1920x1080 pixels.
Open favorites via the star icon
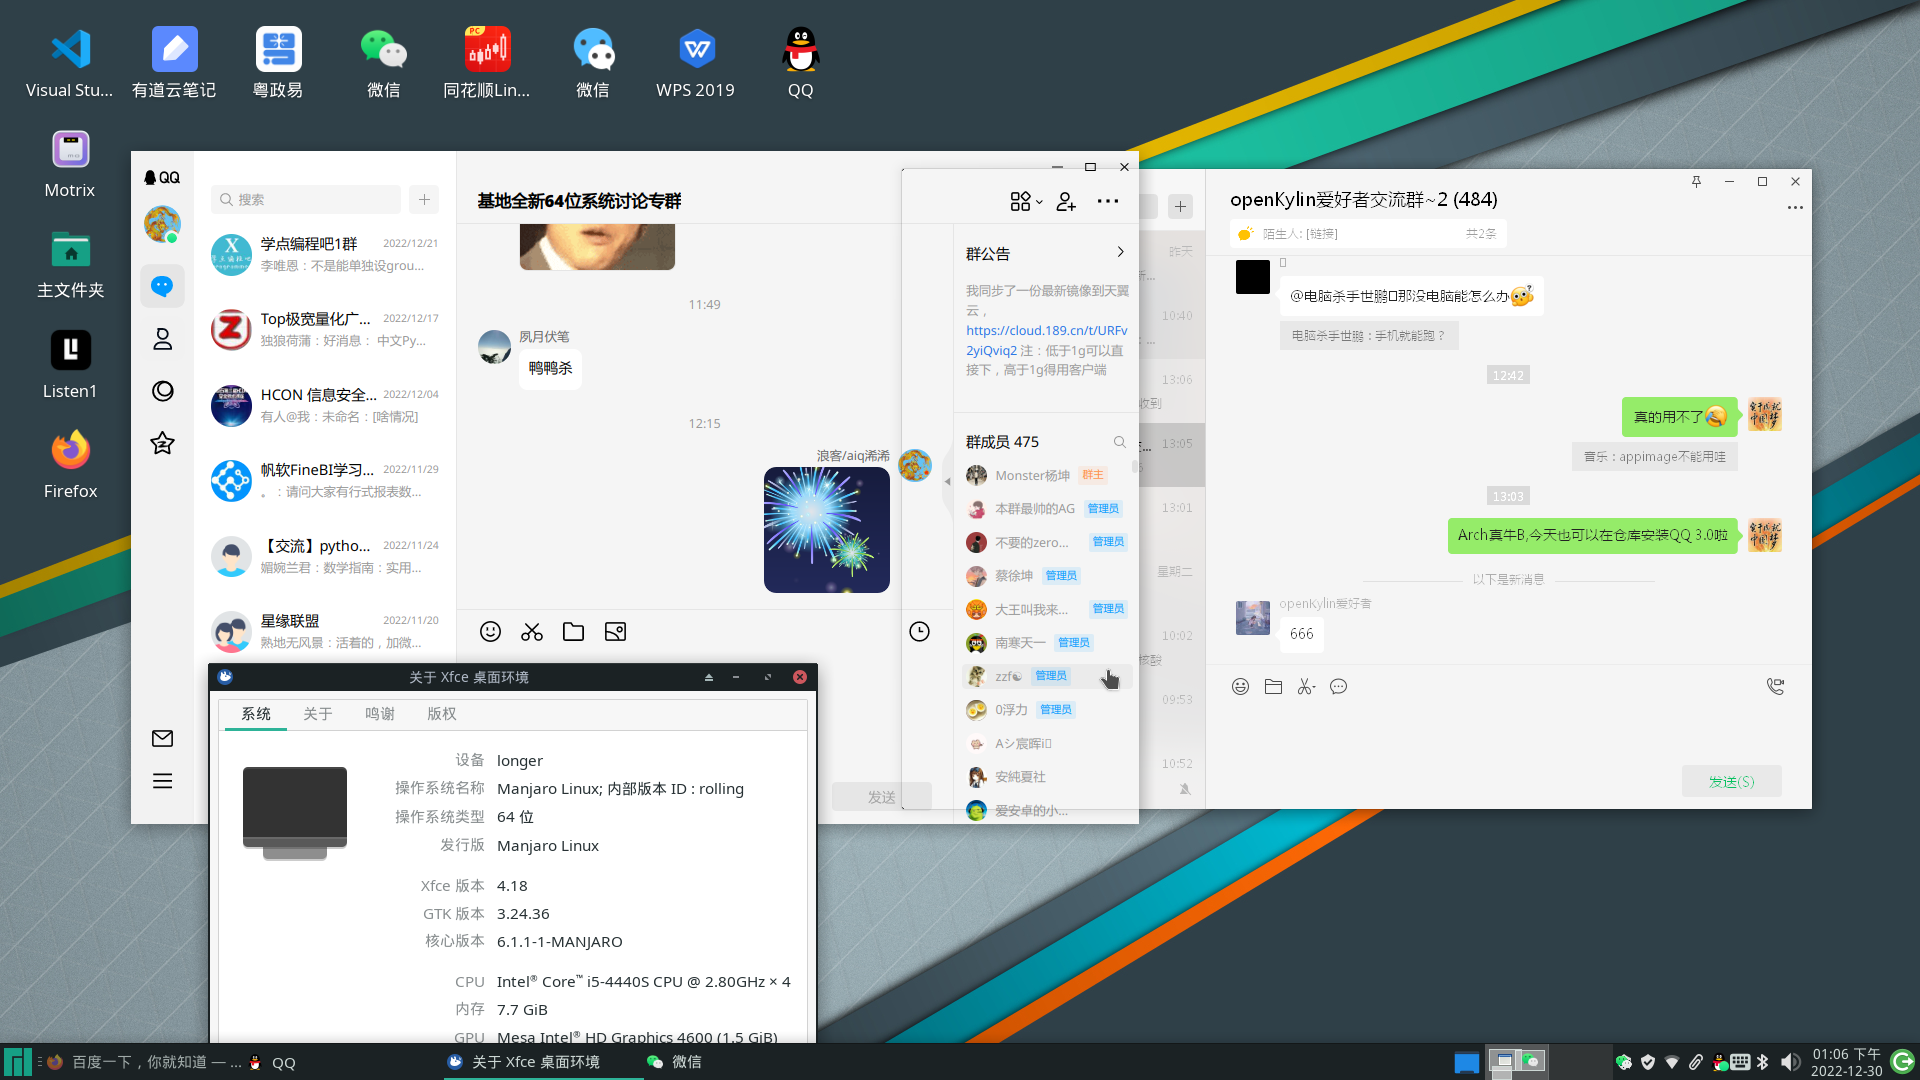point(162,443)
